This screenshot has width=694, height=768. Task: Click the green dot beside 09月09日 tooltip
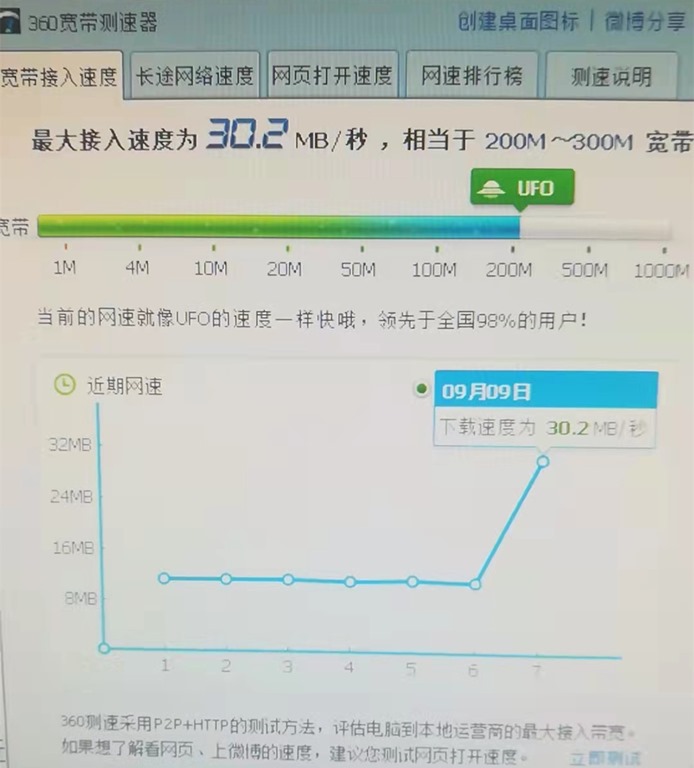pos(421,388)
